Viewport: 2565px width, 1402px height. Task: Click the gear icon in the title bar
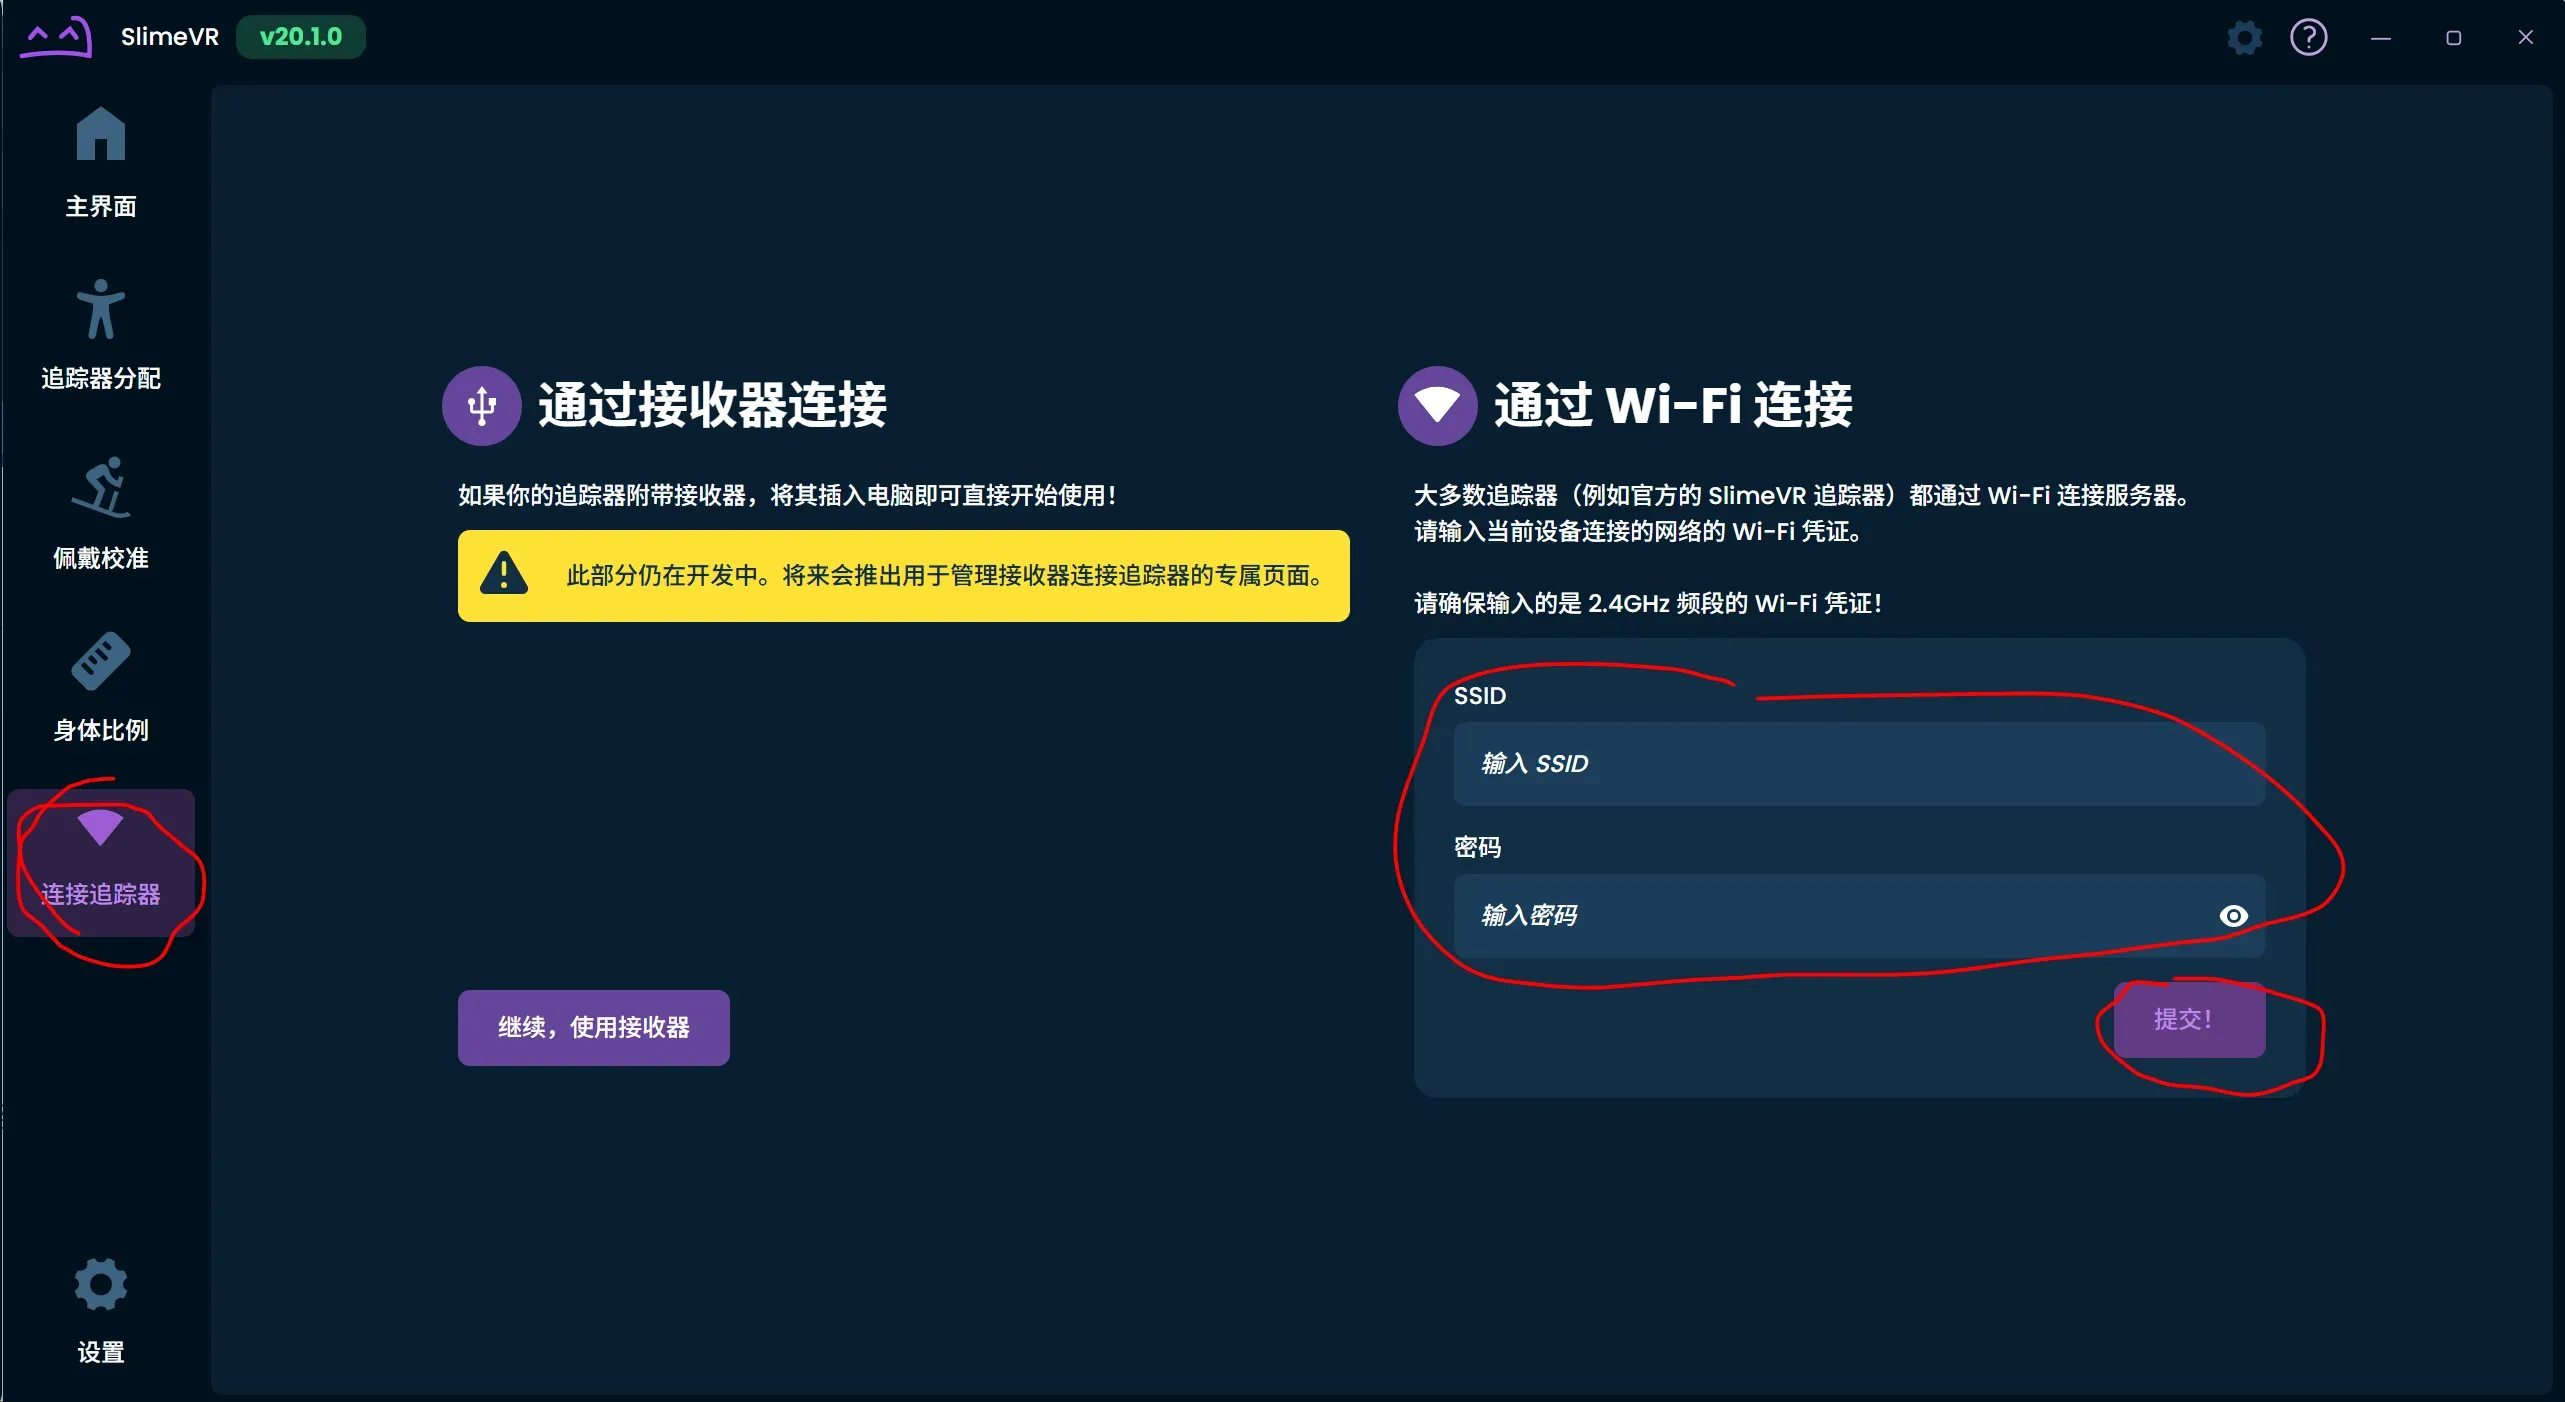(x=2244, y=38)
